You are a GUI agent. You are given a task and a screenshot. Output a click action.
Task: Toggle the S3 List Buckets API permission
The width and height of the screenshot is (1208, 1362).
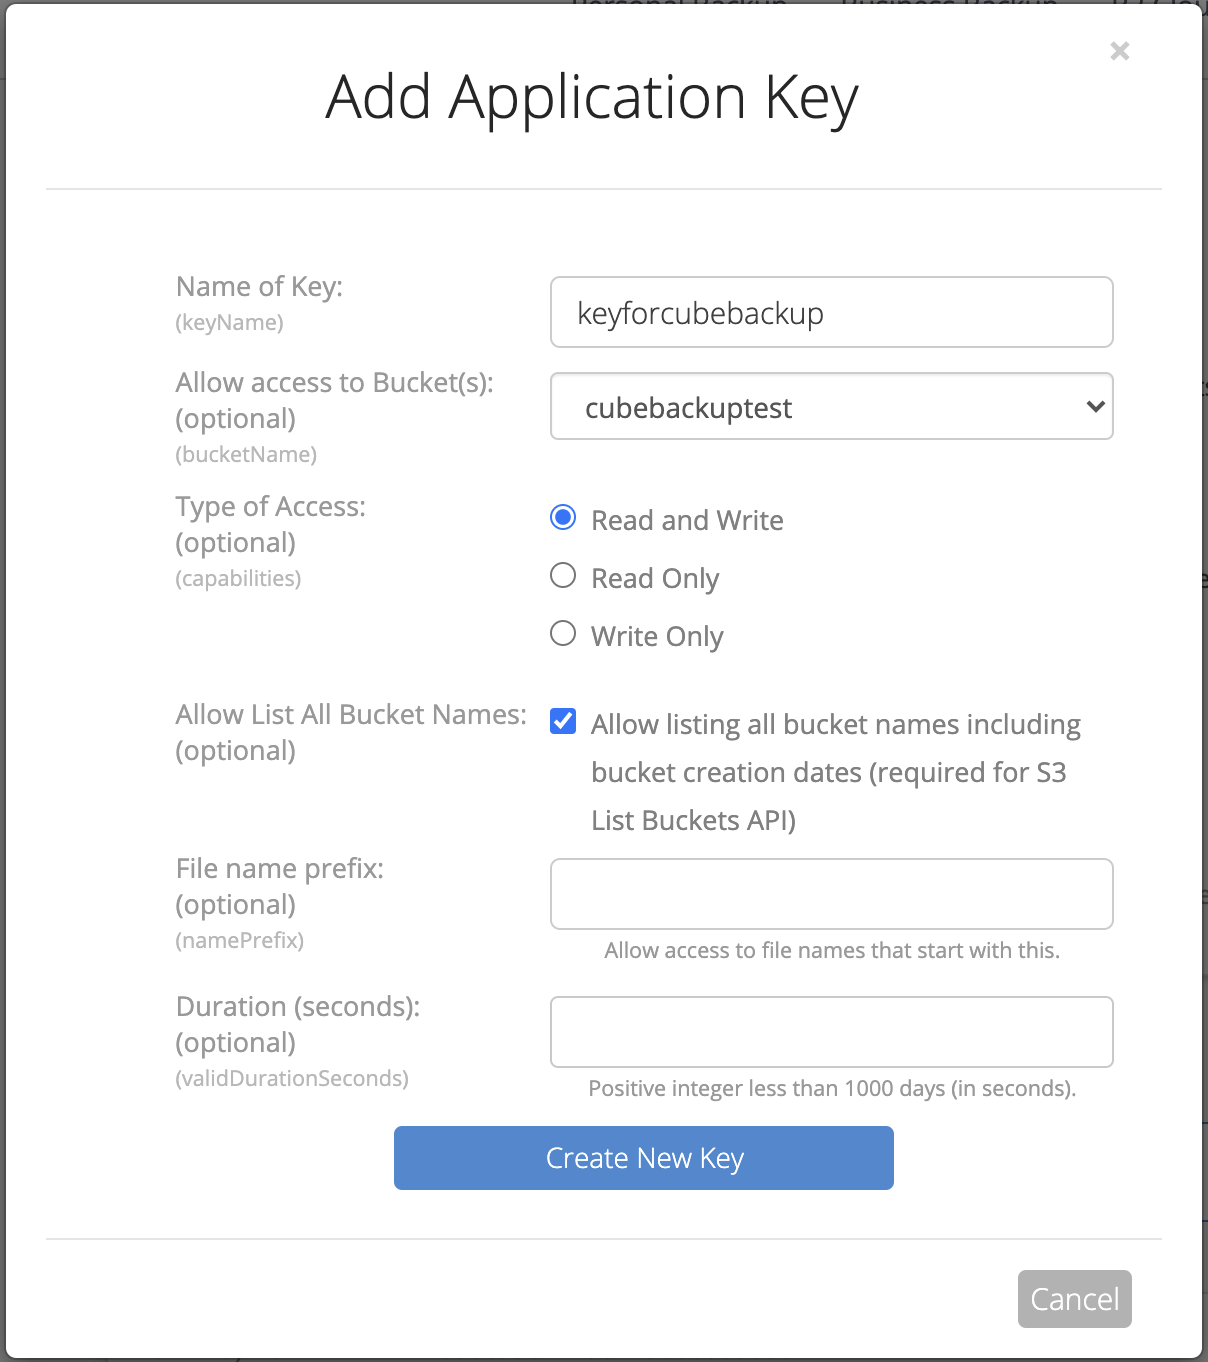[x=562, y=720]
